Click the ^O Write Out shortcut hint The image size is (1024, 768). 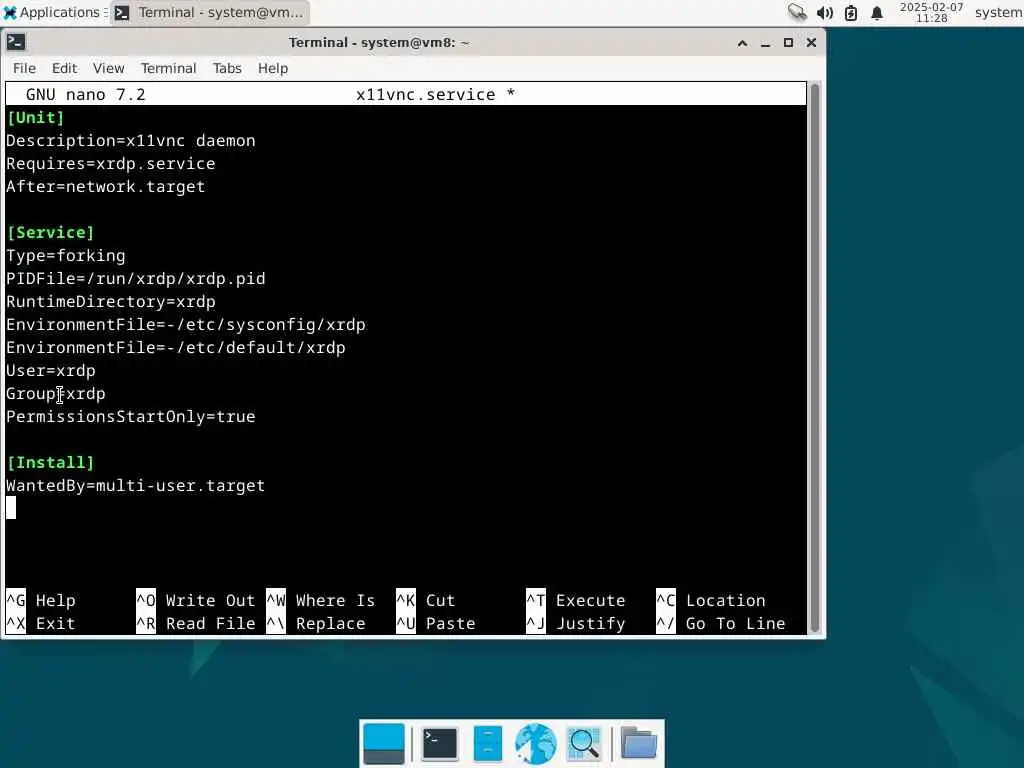[195, 601]
